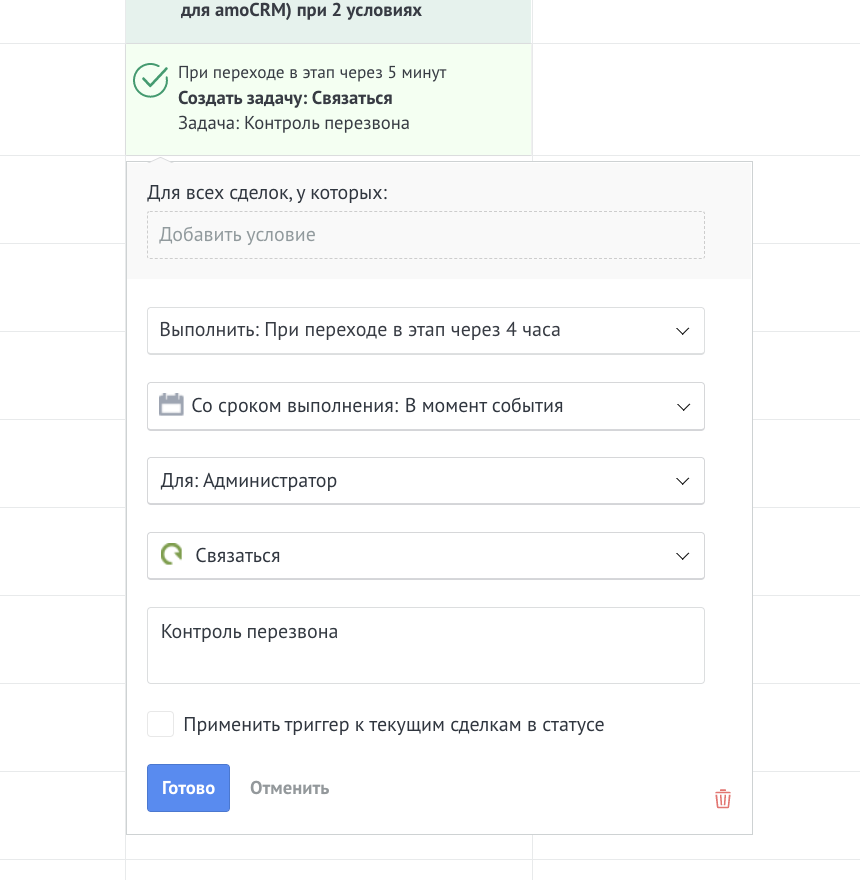This screenshot has width=860, height=880.
Task: Click the red trash delete icon
Action: point(722,799)
